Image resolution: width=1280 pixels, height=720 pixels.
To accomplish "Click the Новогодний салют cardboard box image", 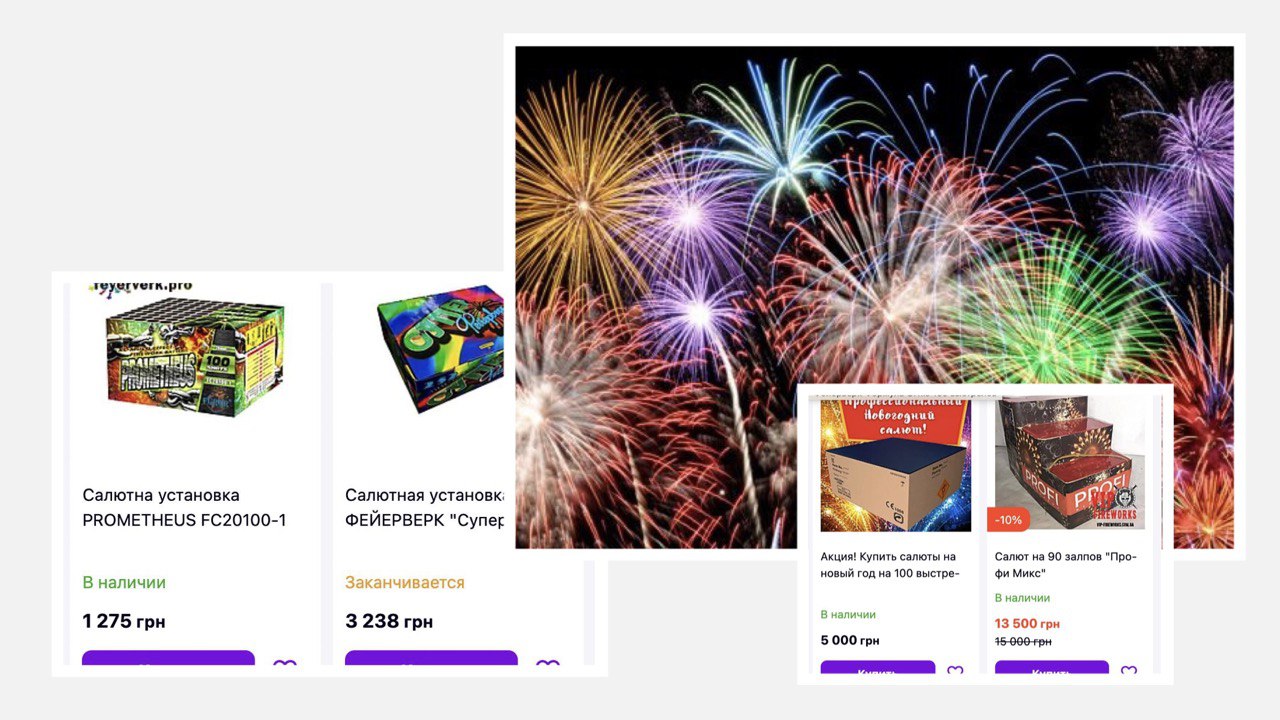I will click(896, 464).
